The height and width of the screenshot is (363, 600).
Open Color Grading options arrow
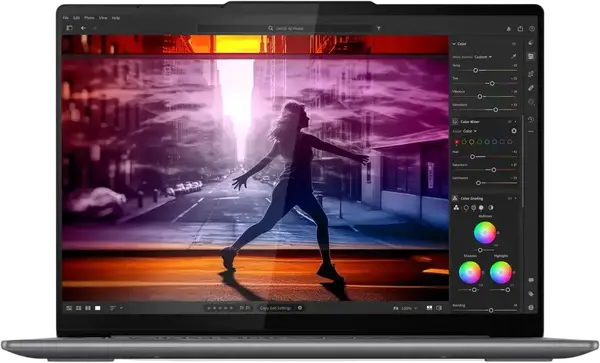[x=516, y=199]
